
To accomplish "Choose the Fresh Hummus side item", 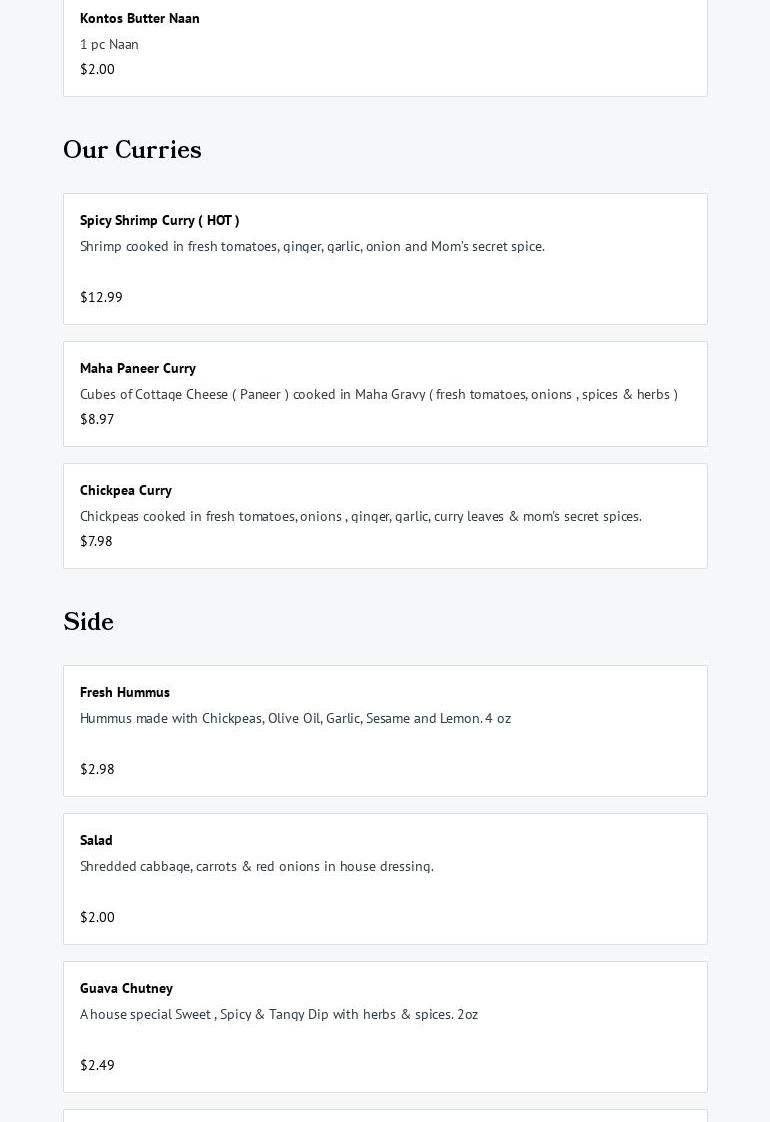I will (385, 731).
